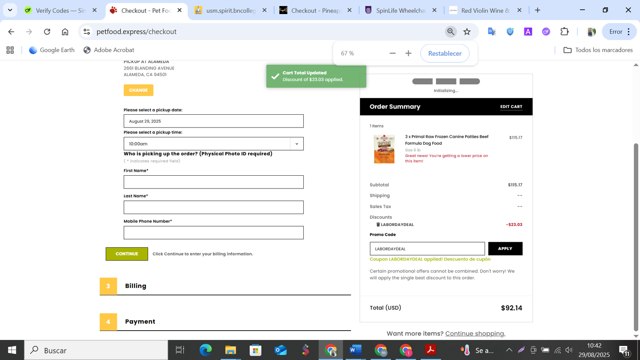
Task: Focus the First Name field
Action: pyautogui.click(x=213, y=182)
